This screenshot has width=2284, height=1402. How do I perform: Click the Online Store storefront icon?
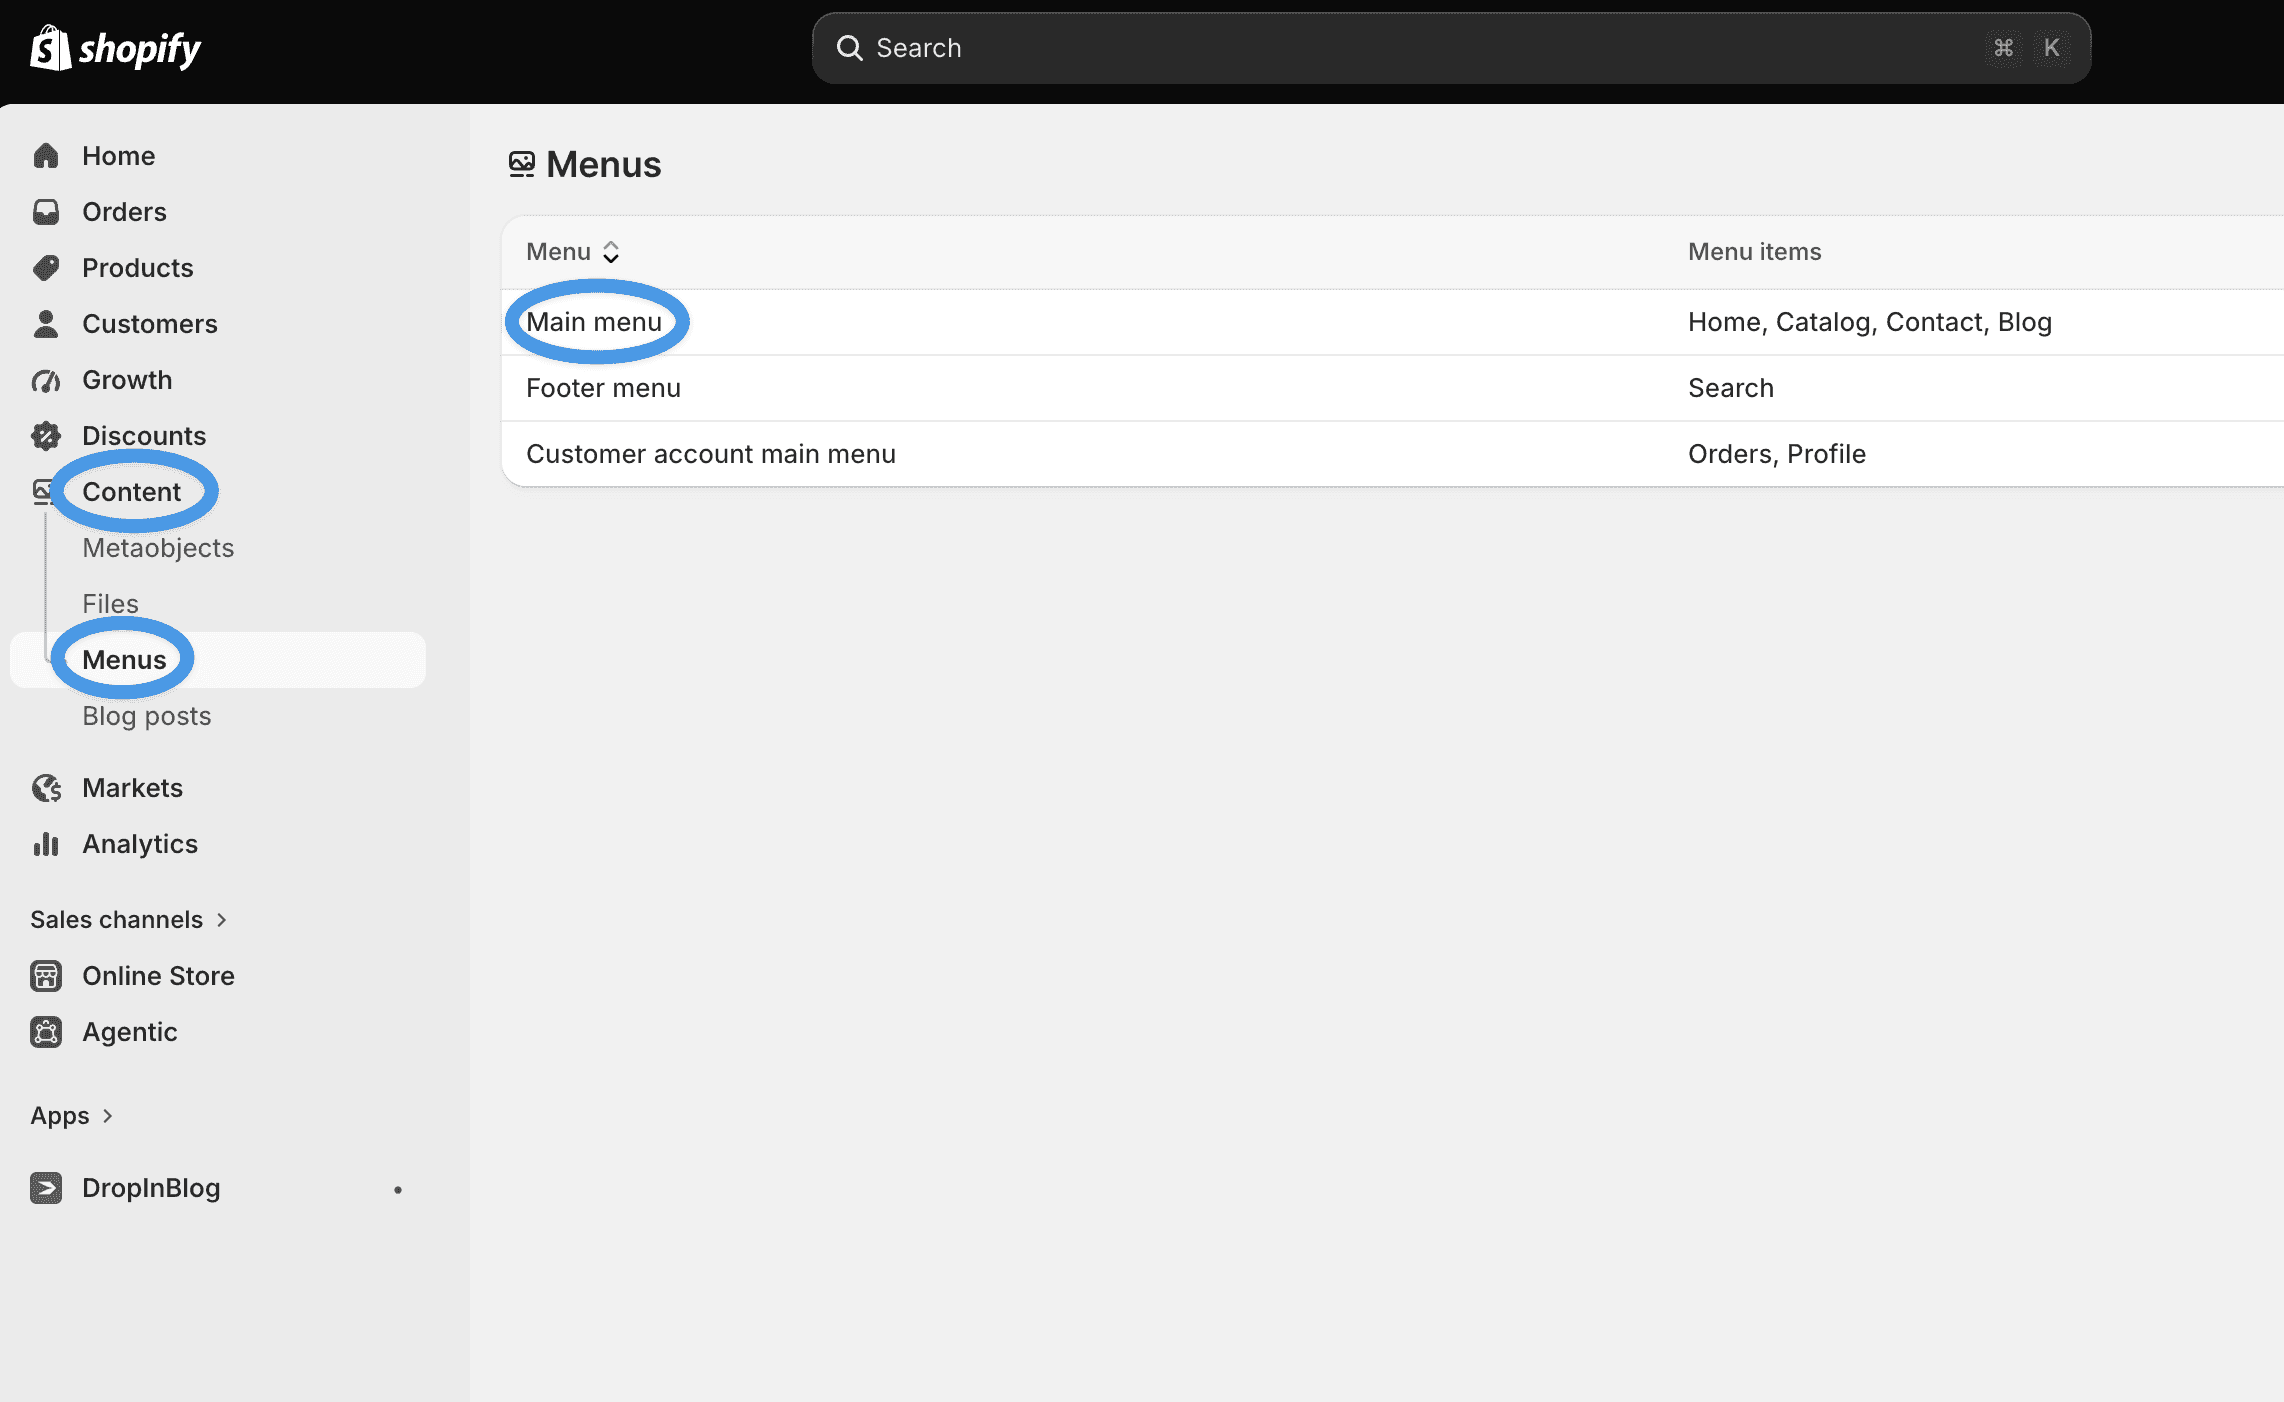46,976
